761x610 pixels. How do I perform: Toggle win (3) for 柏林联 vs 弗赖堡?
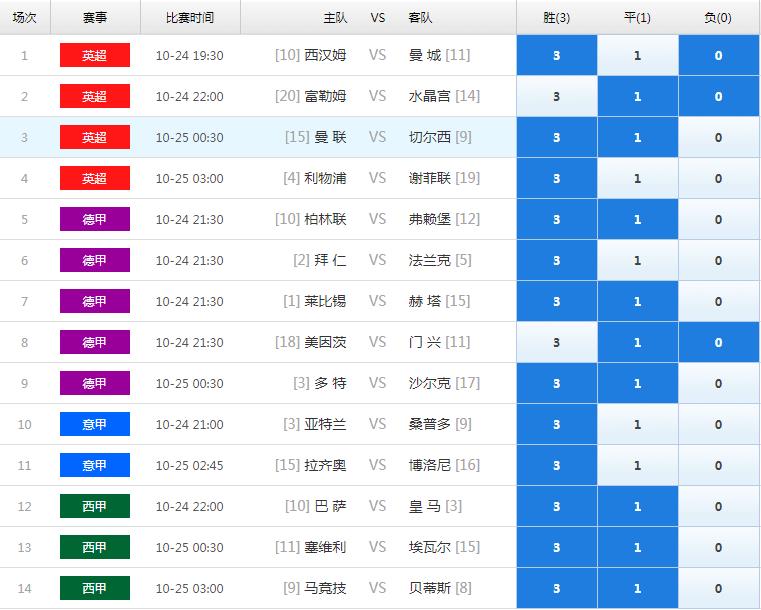pyautogui.click(x=557, y=219)
